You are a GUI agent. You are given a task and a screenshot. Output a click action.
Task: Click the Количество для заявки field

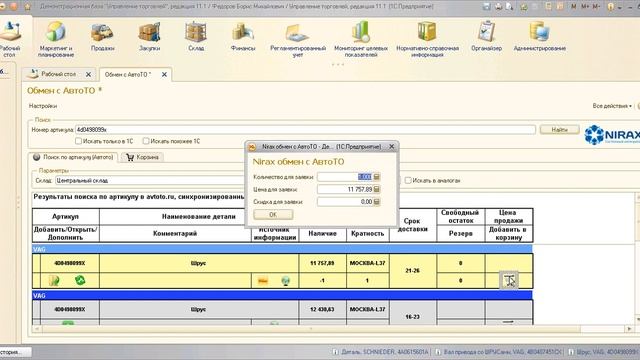345,177
